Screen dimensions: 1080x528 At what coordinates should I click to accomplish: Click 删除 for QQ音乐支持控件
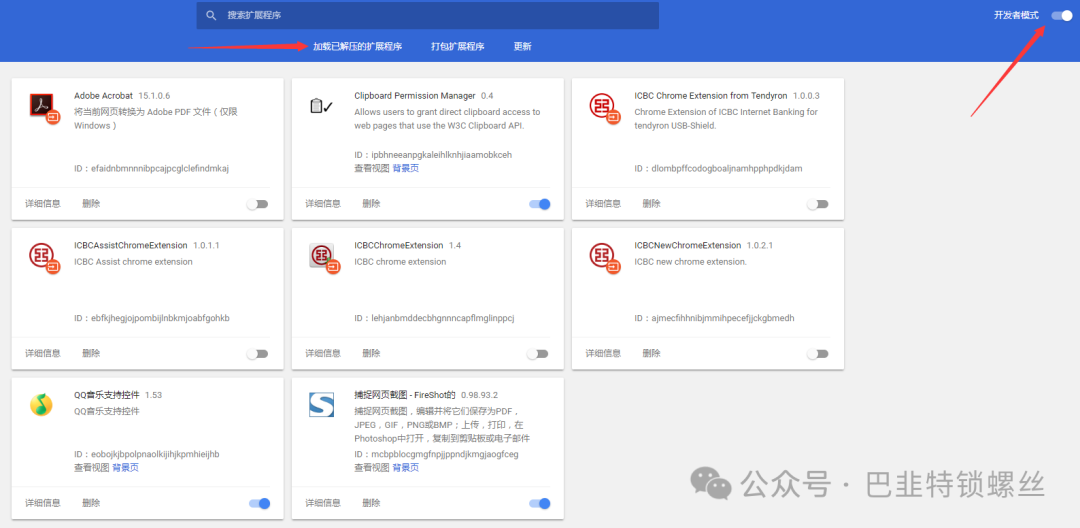tap(91, 503)
